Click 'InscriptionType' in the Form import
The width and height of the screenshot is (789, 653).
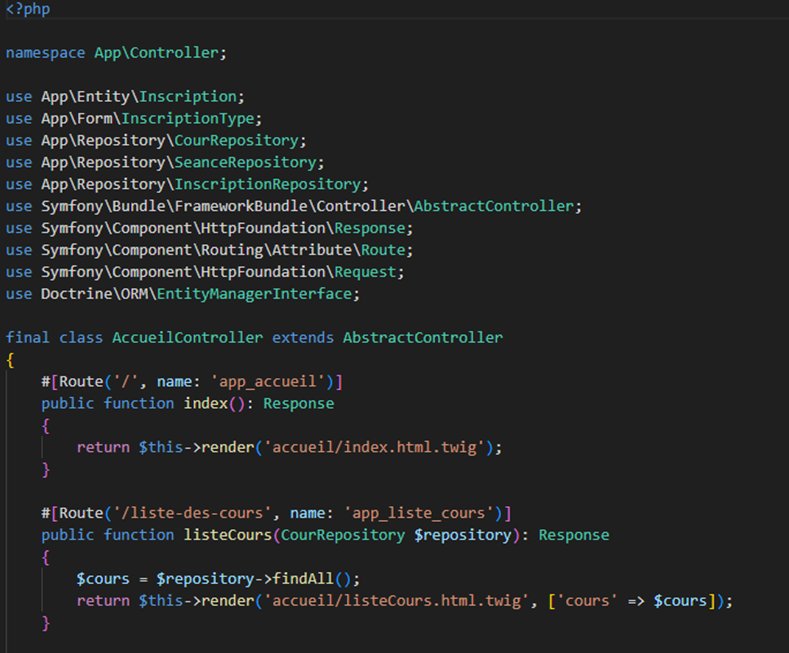tap(188, 119)
